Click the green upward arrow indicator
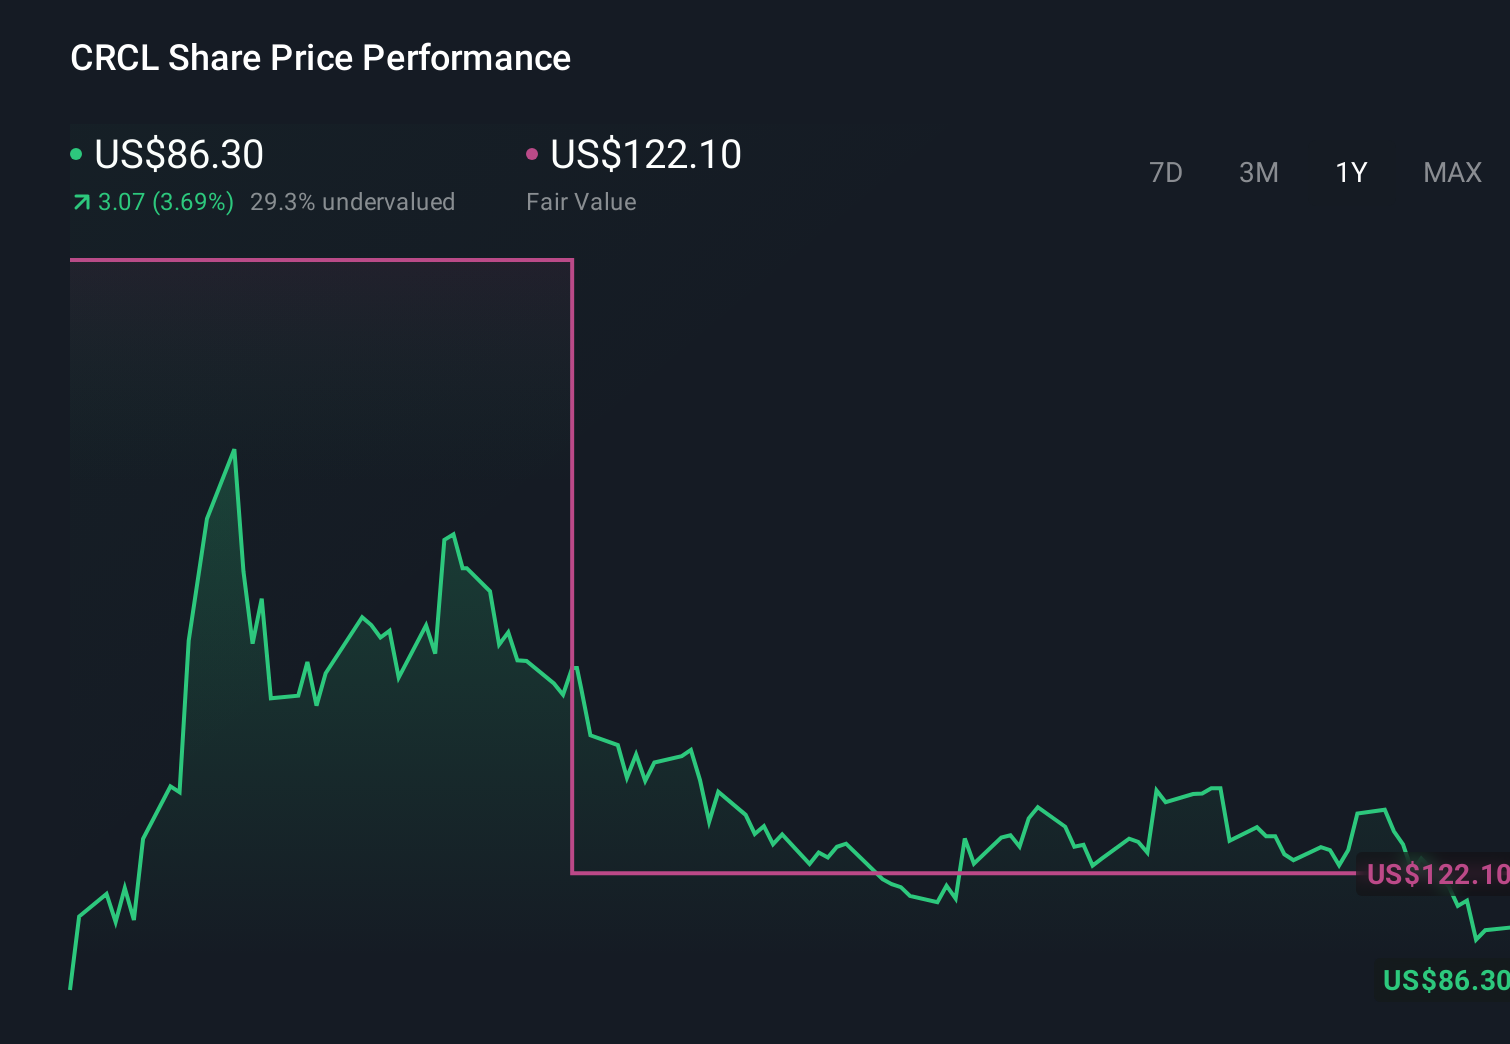The width and height of the screenshot is (1510, 1044). point(80,202)
